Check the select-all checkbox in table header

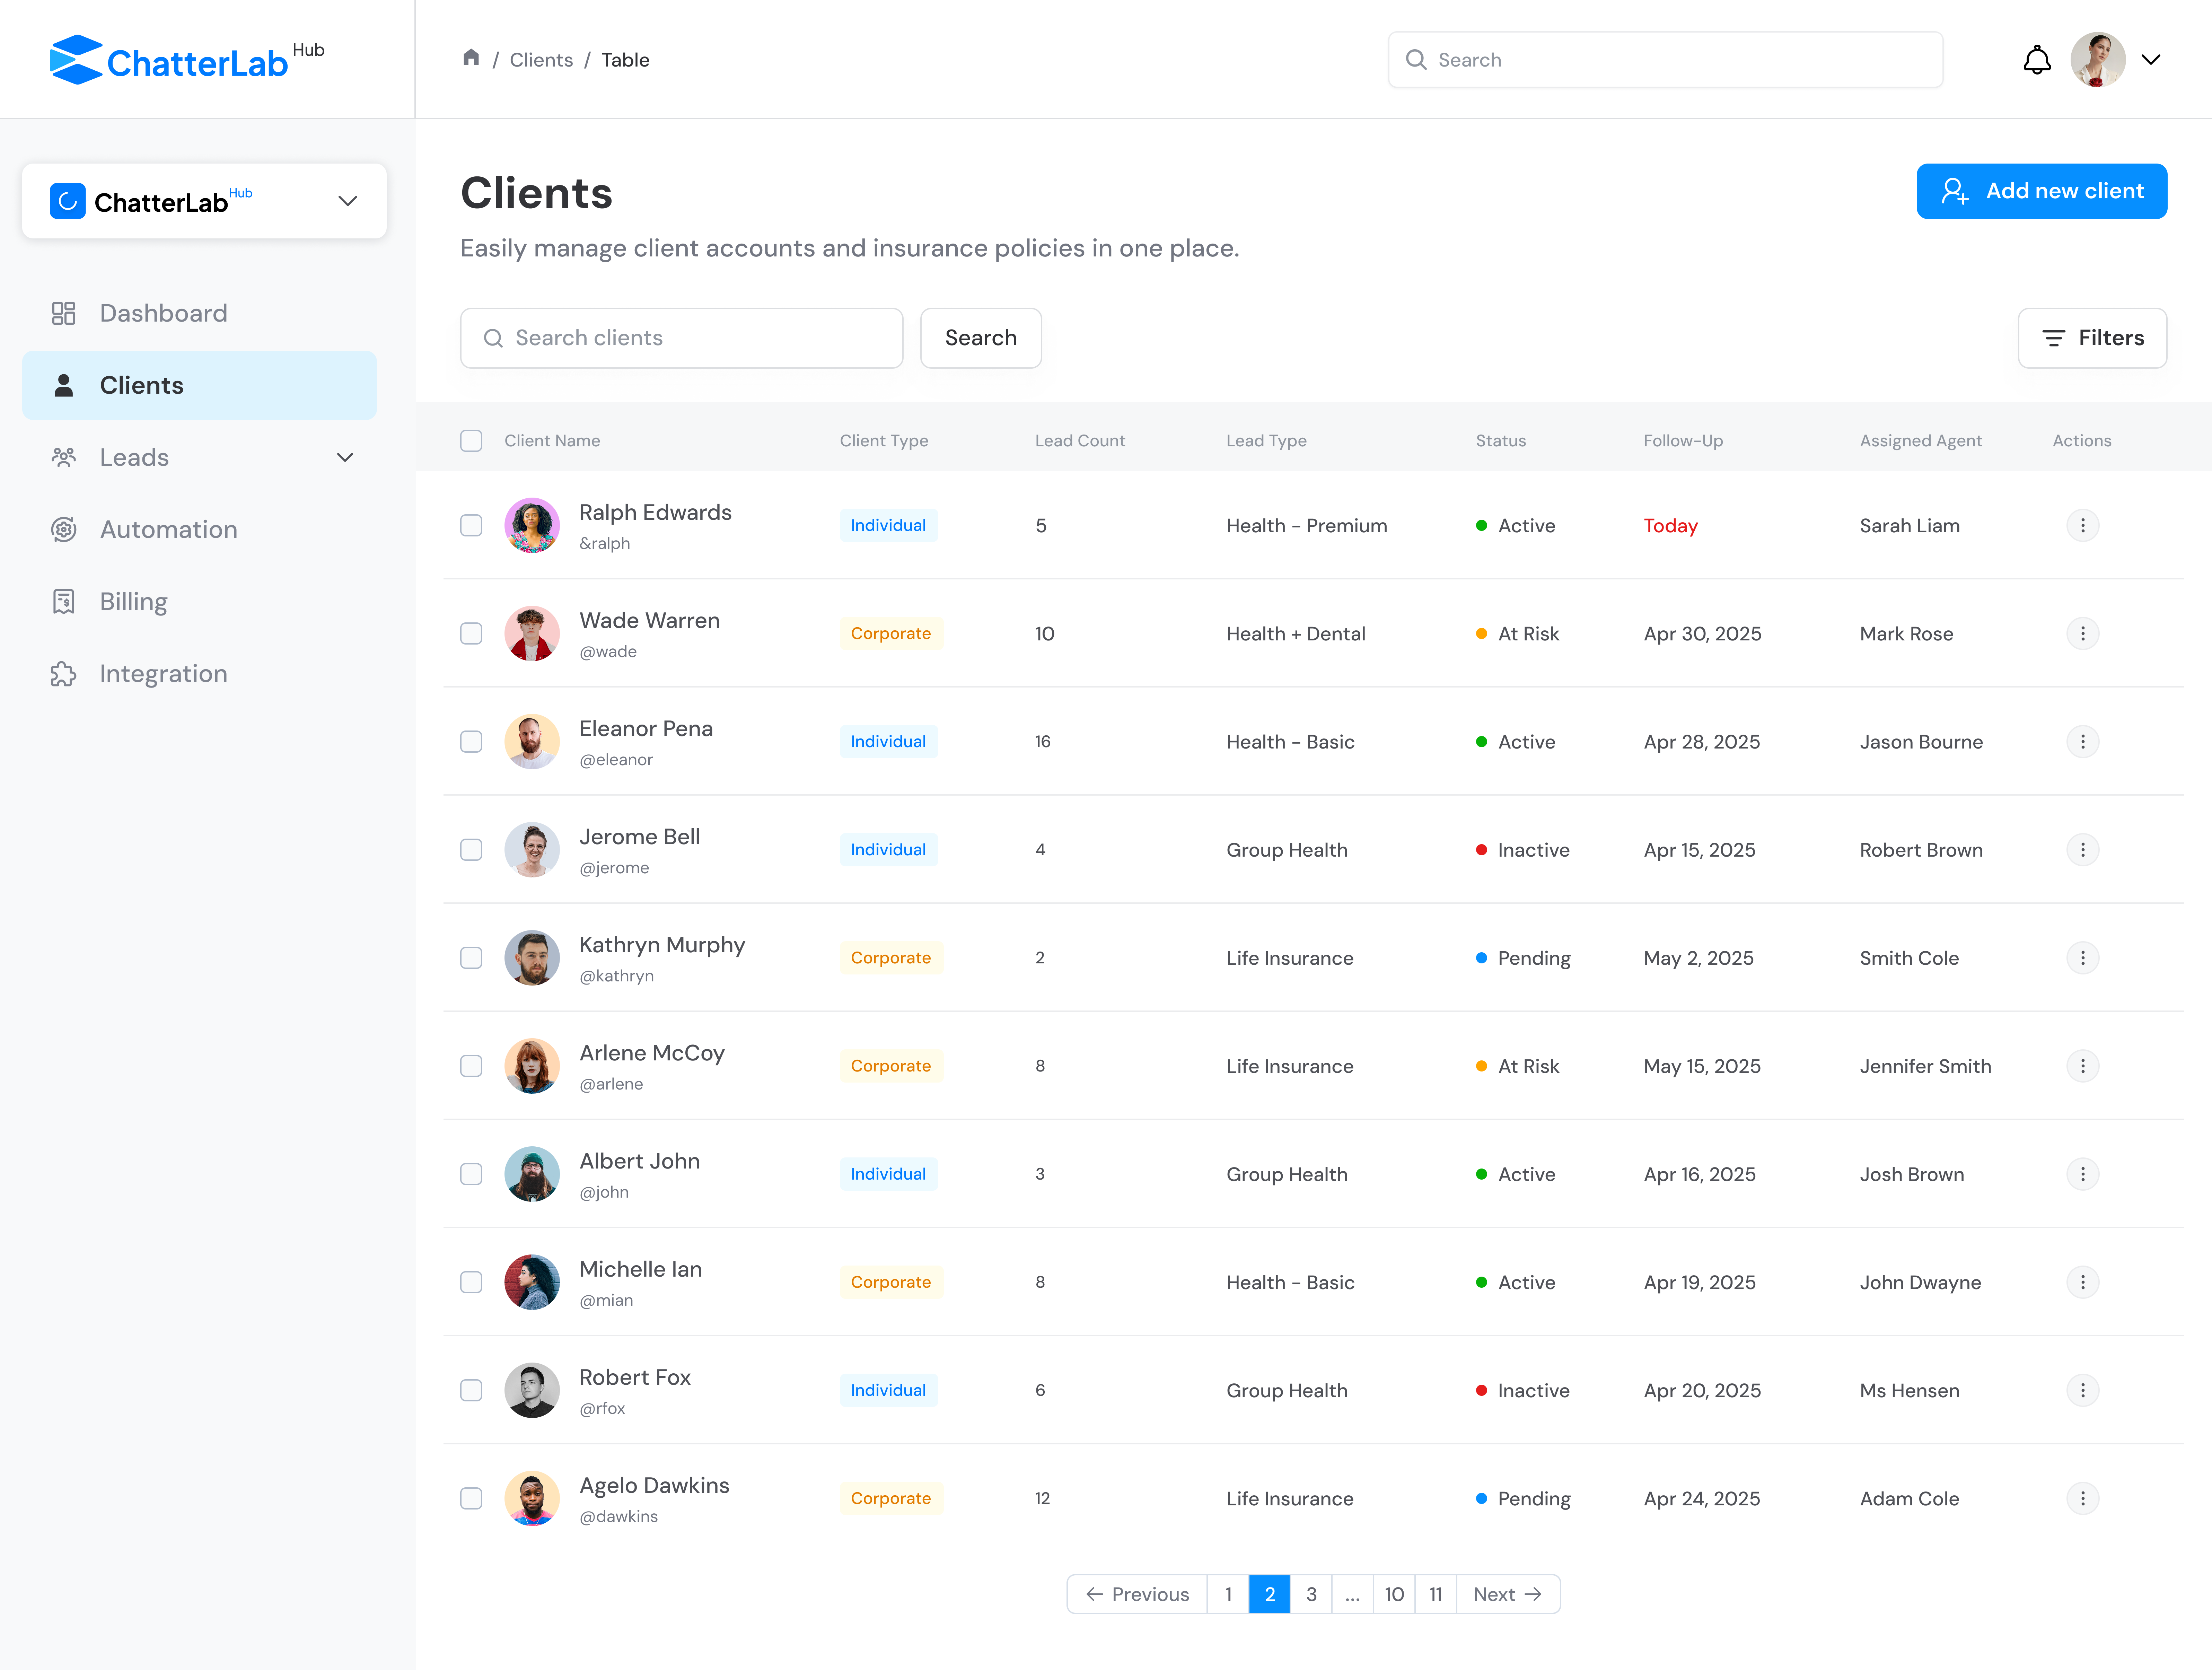pos(471,441)
